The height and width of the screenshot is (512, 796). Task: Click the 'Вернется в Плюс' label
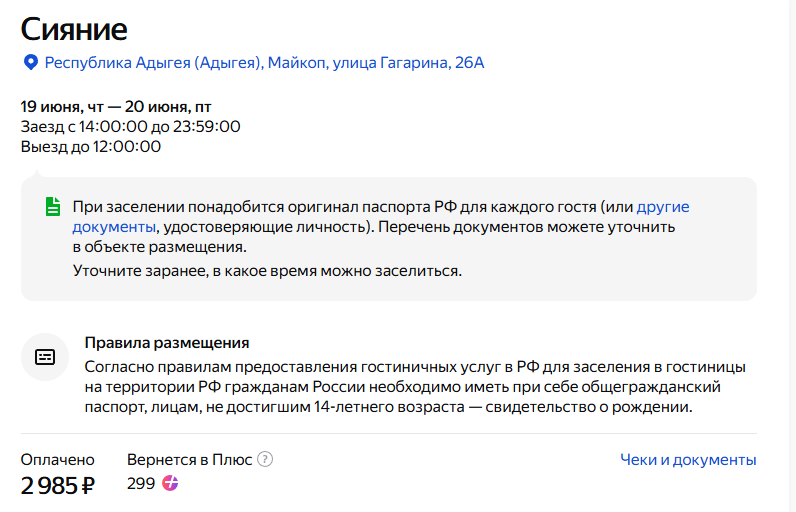[x=189, y=460]
